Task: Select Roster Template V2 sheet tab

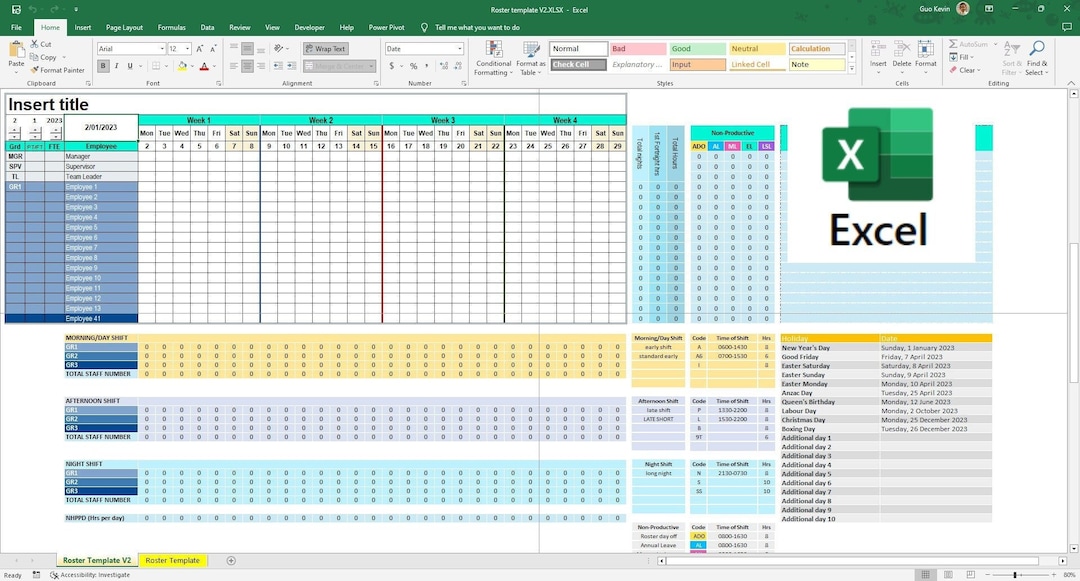Action: [x=97, y=560]
